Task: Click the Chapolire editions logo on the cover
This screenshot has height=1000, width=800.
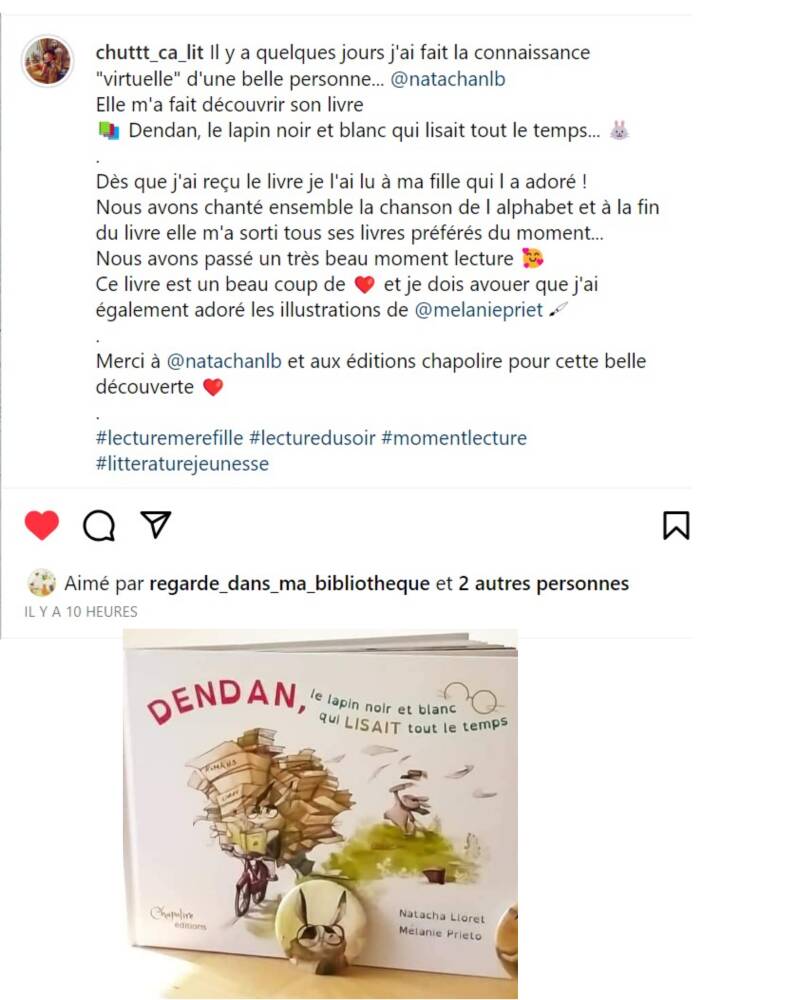Action: (179, 918)
